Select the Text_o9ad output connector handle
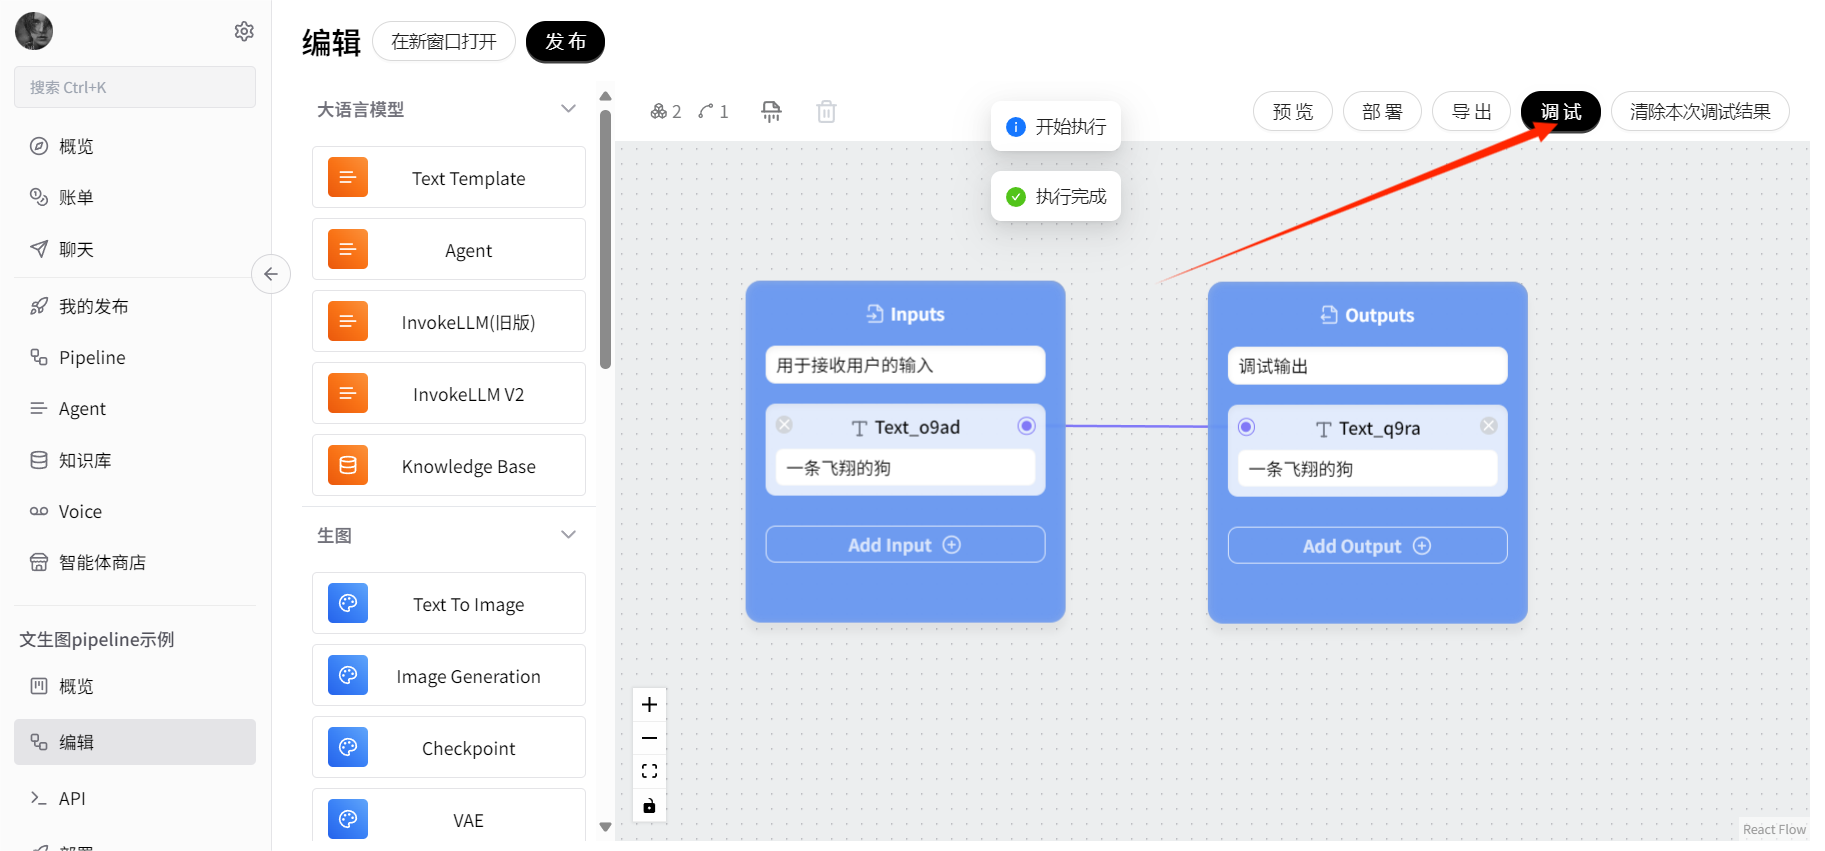Viewport: 1825px width, 851px height. pos(1026,426)
